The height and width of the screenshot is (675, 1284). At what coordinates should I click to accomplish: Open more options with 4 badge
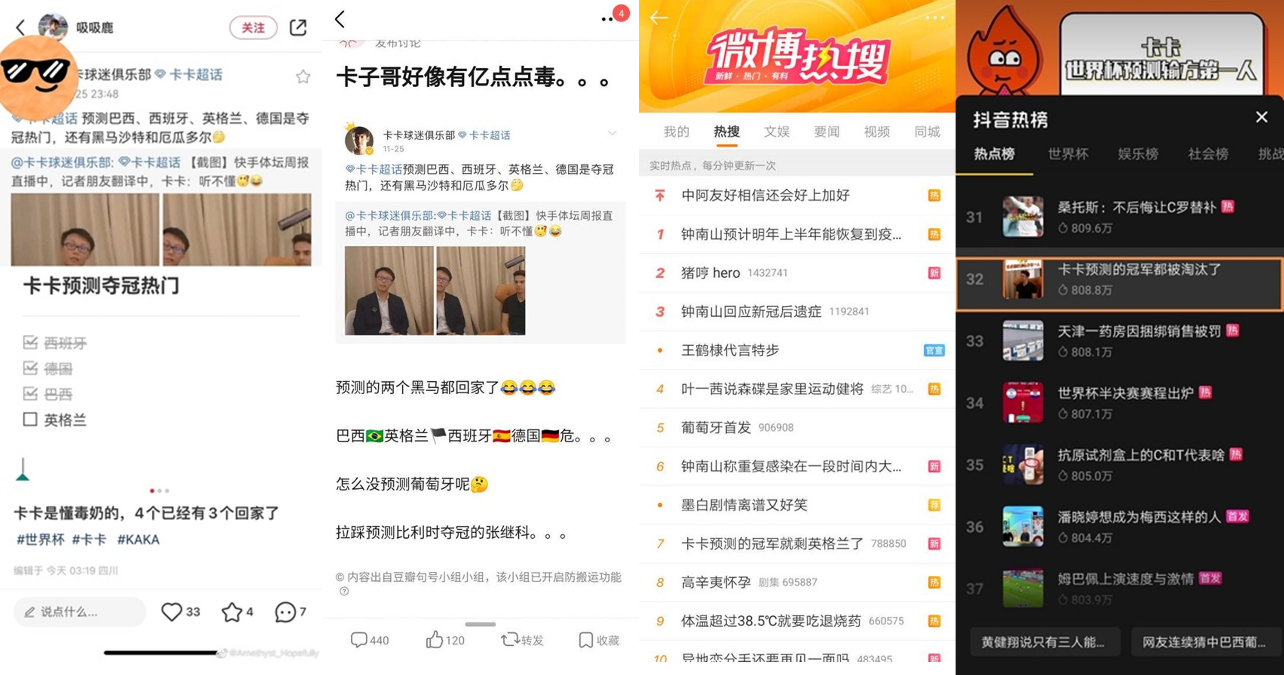point(610,18)
